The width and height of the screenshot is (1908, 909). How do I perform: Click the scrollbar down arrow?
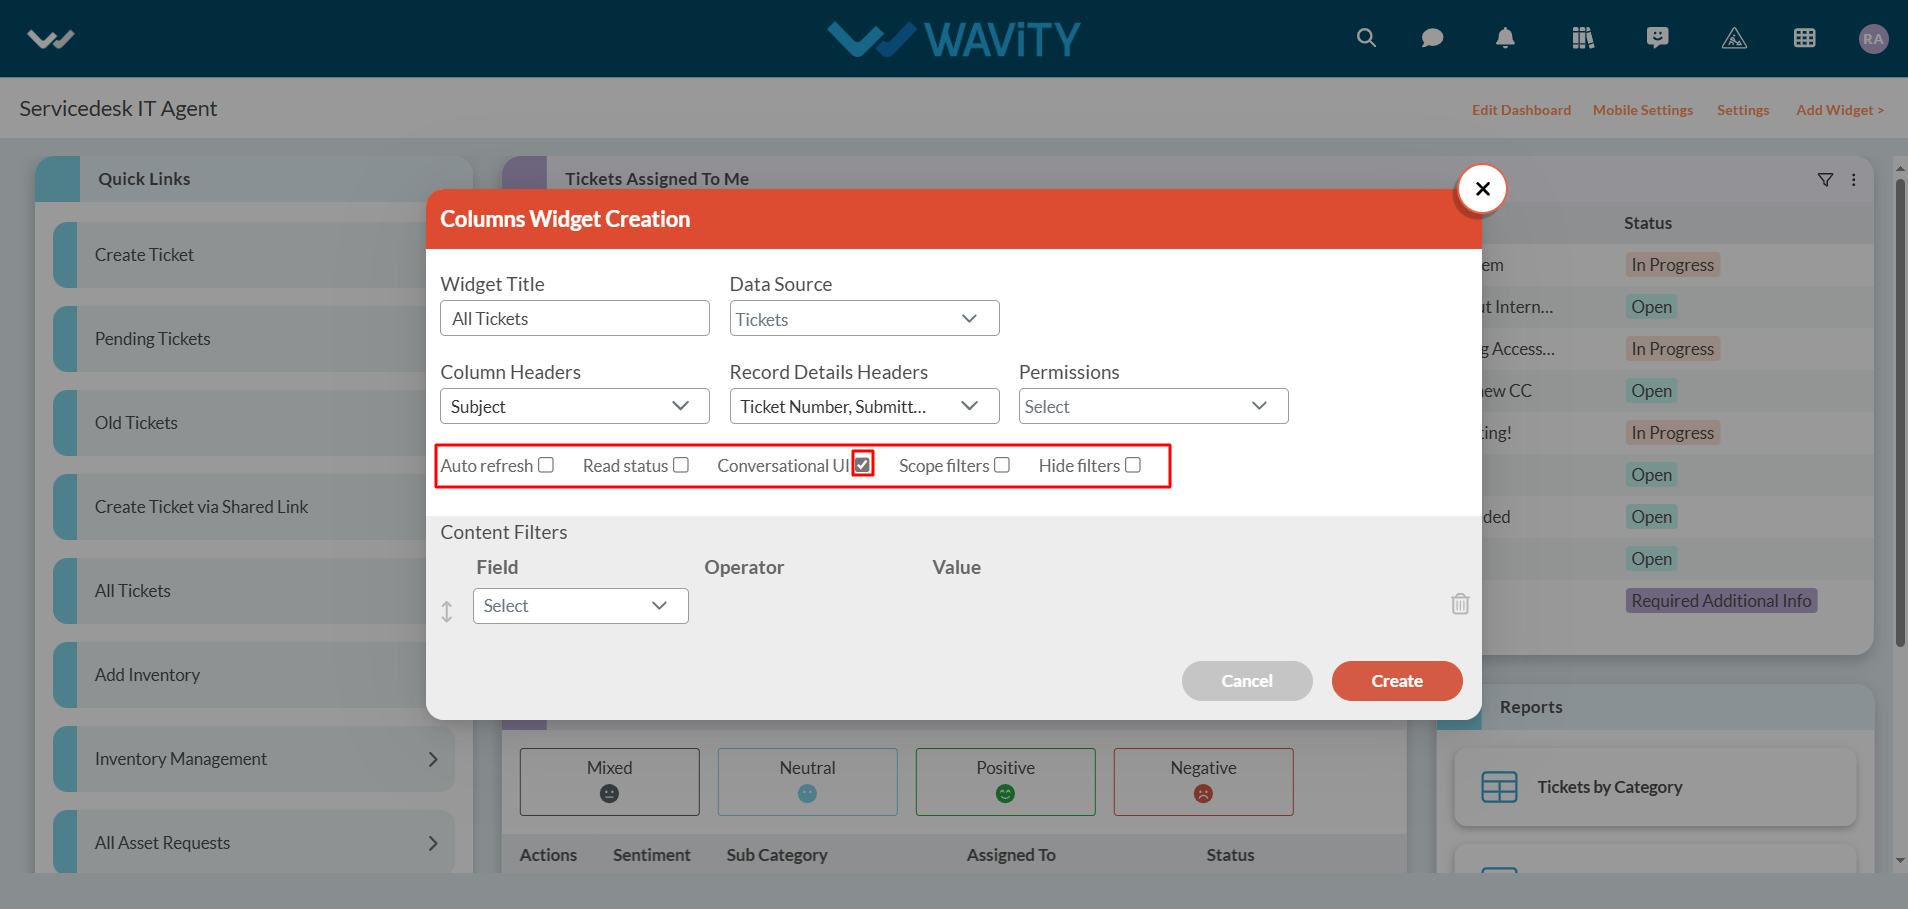tap(1900, 860)
